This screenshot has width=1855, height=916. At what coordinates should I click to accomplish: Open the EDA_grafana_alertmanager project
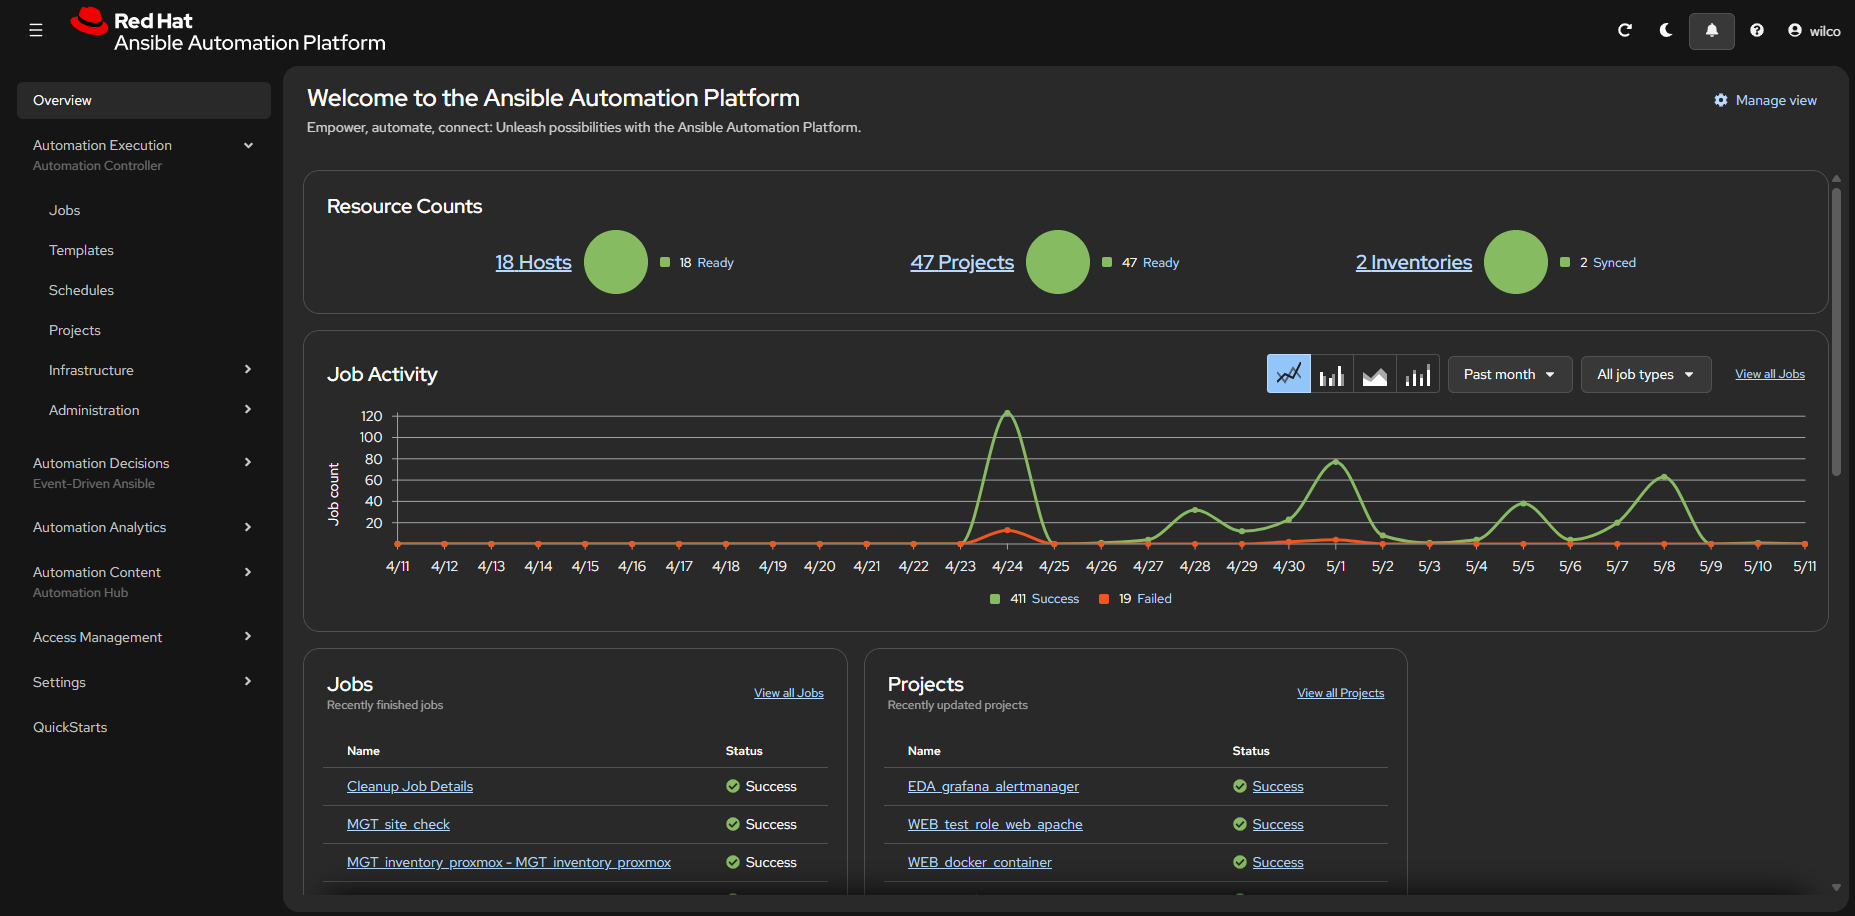tap(993, 786)
